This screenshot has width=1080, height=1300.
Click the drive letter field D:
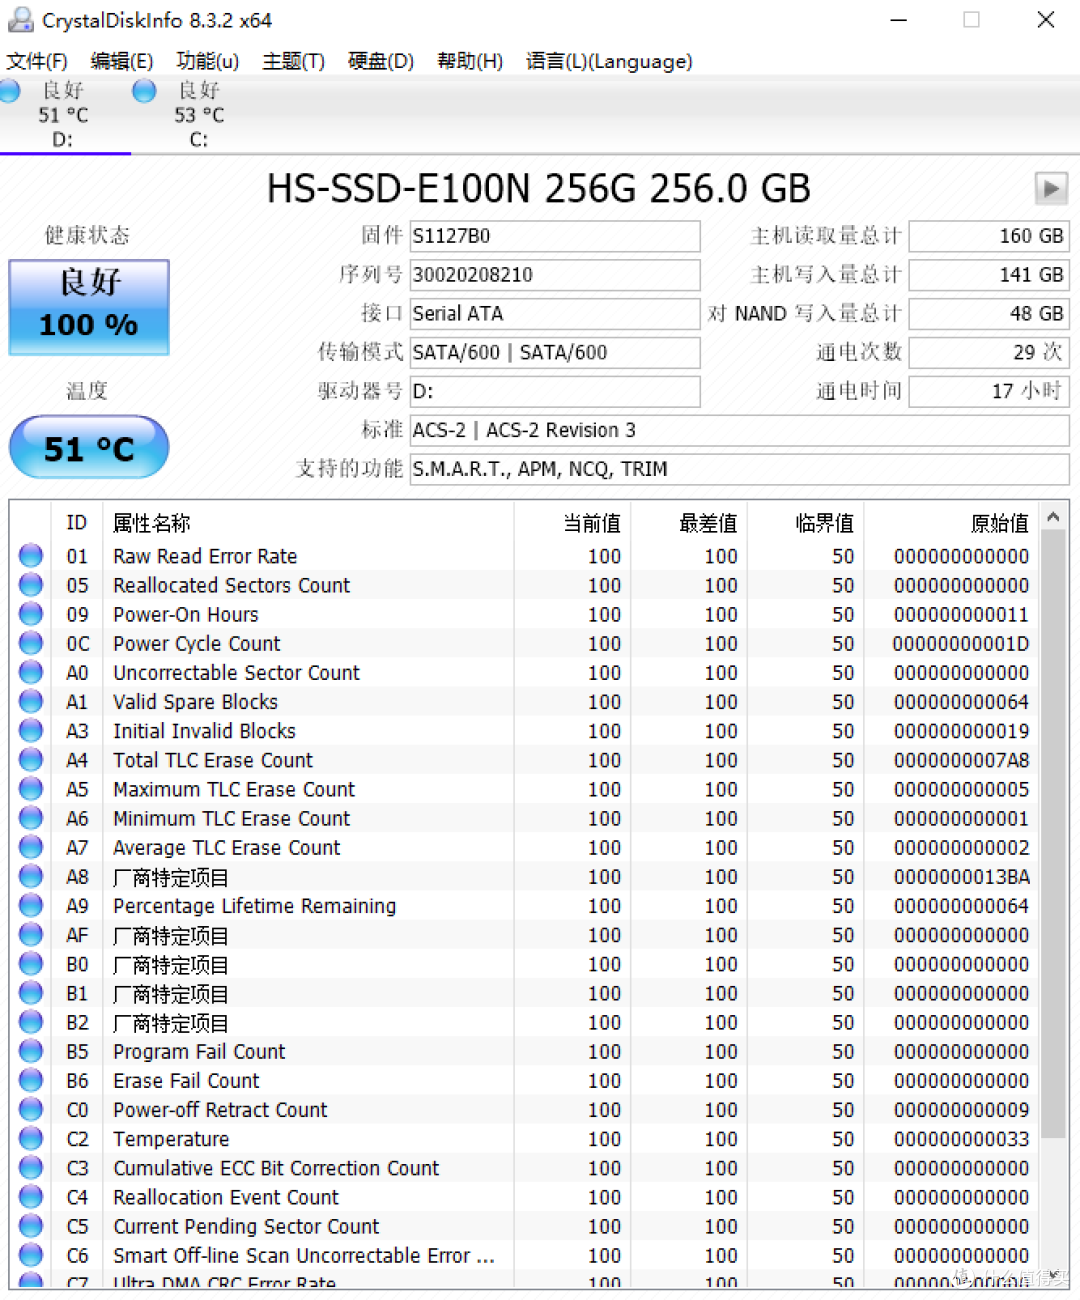pos(555,392)
